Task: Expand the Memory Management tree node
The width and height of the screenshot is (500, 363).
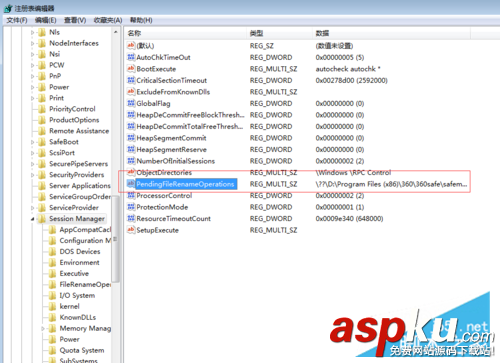Action: click(x=43, y=329)
